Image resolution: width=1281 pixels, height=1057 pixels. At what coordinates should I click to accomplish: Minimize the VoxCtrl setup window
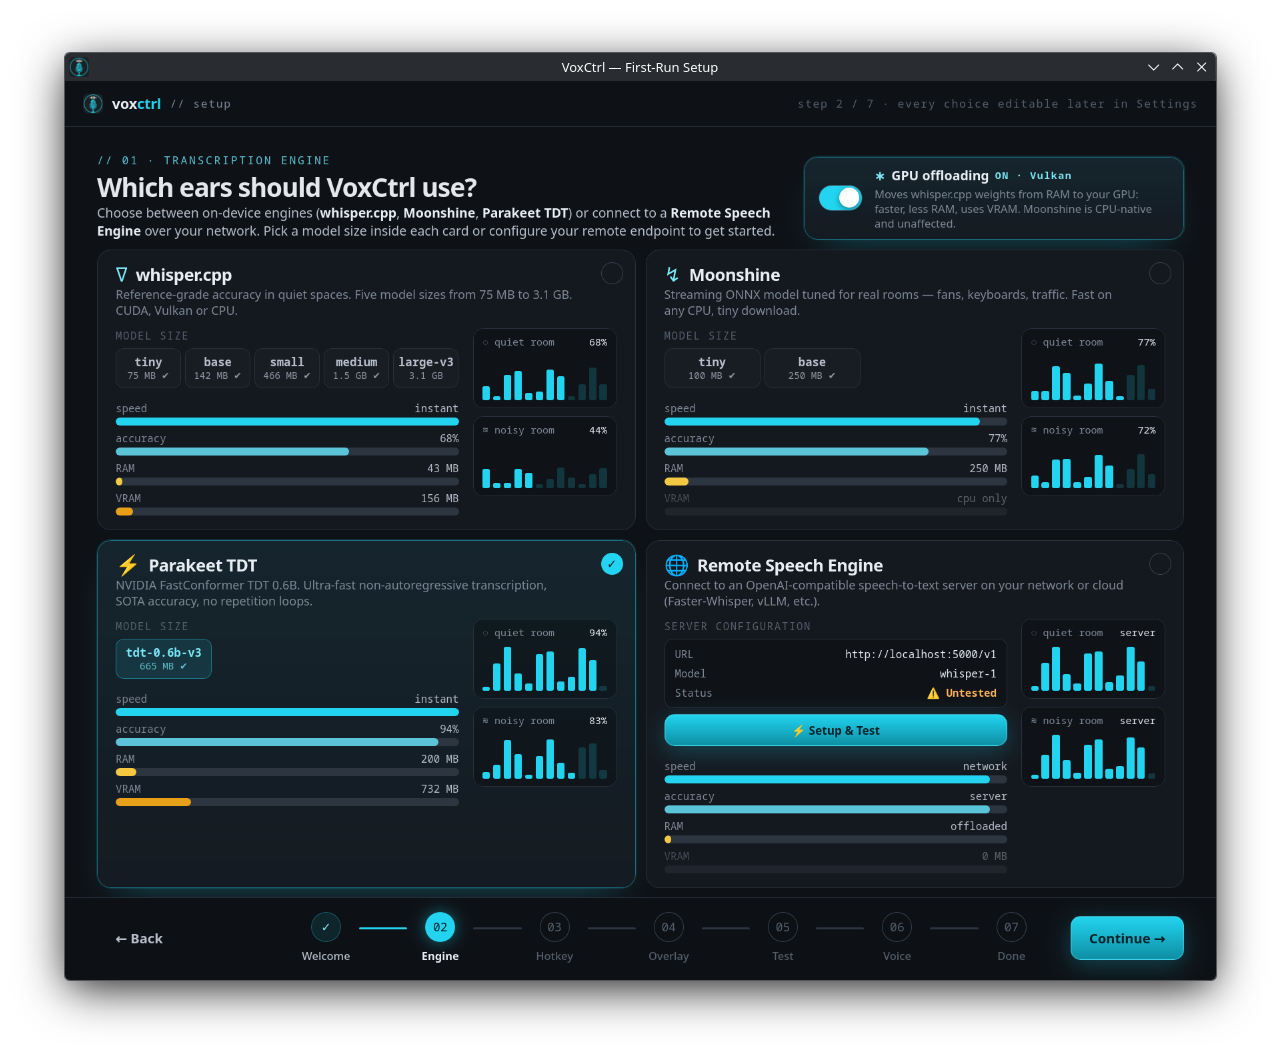(x=1153, y=67)
